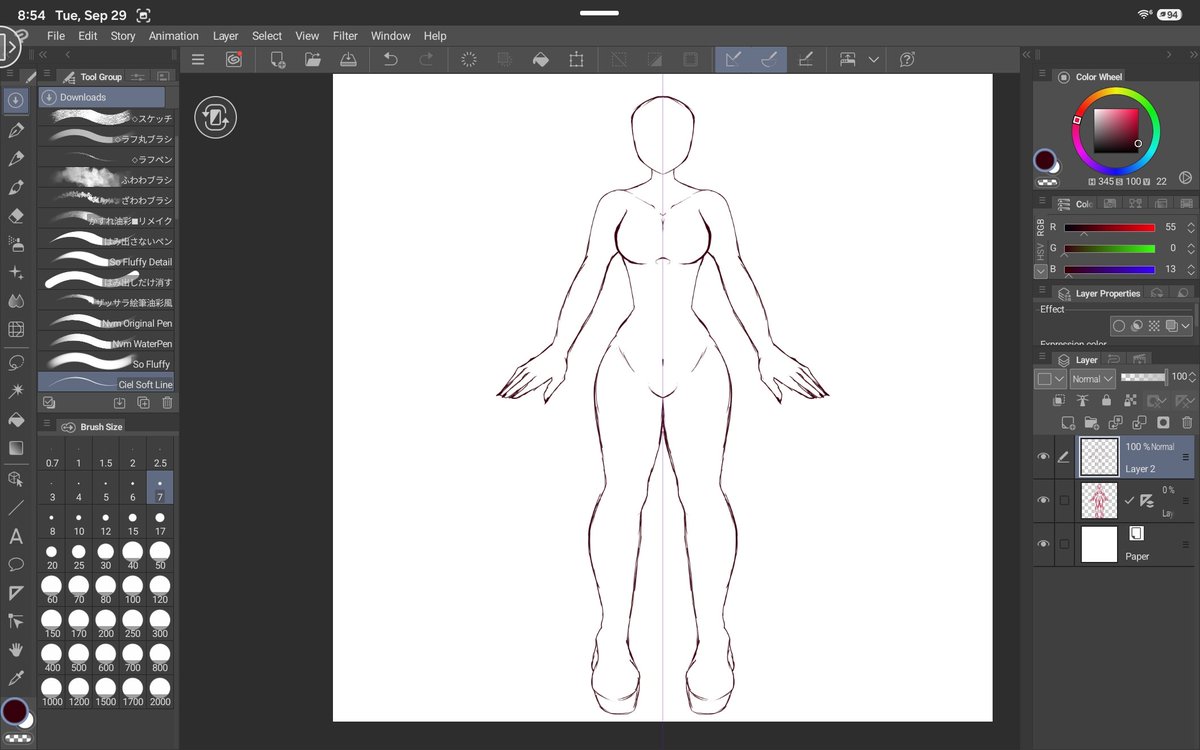Select the Decoration sparkle tool
1200x750 pixels.
pyautogui.click(x=16, y=272)
